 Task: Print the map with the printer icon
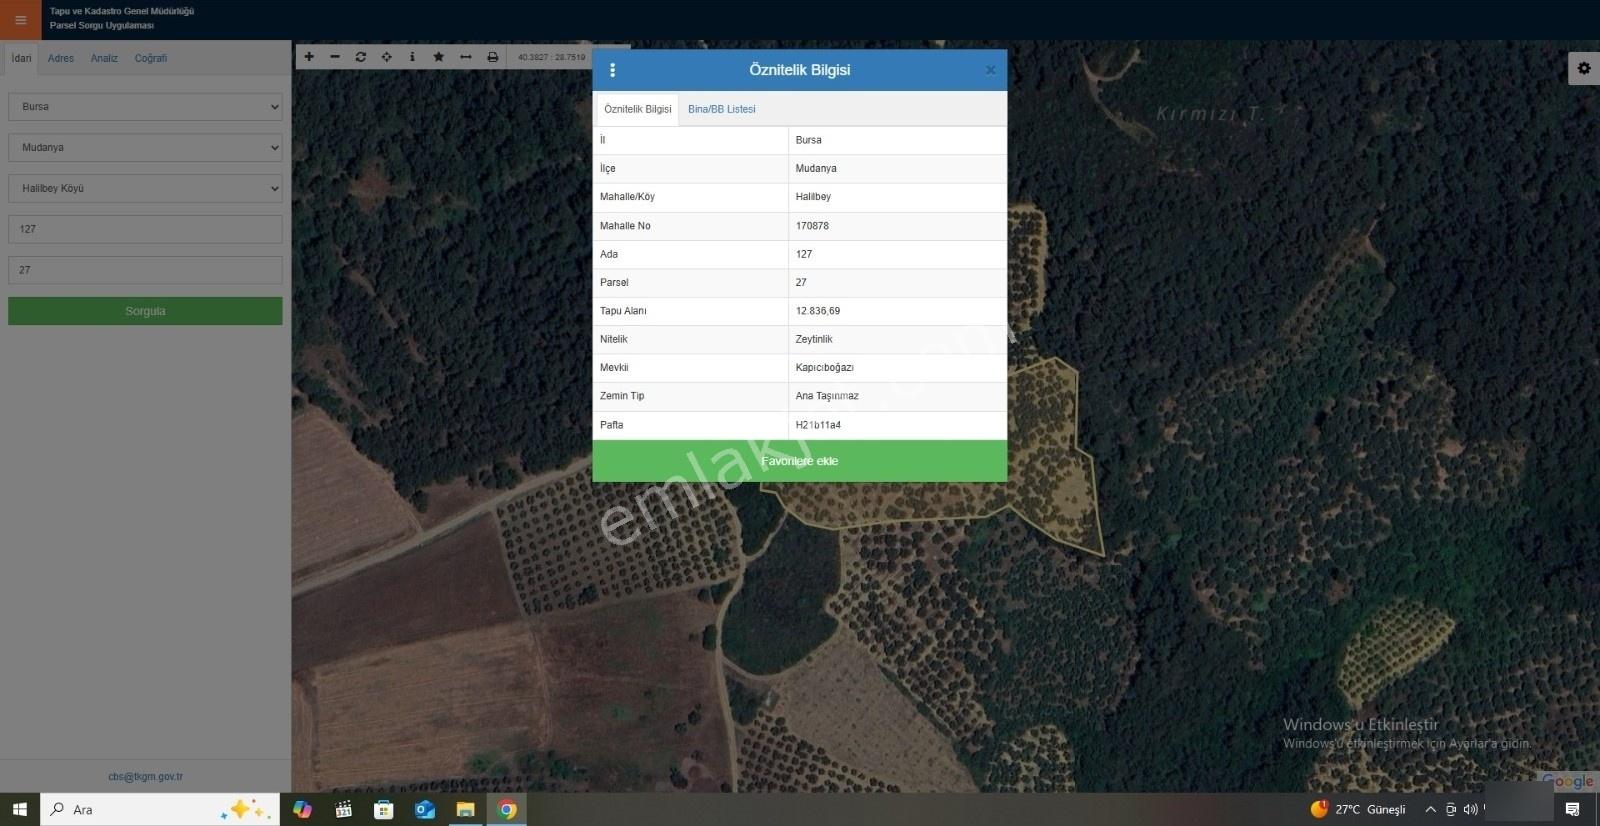[493, 57]
